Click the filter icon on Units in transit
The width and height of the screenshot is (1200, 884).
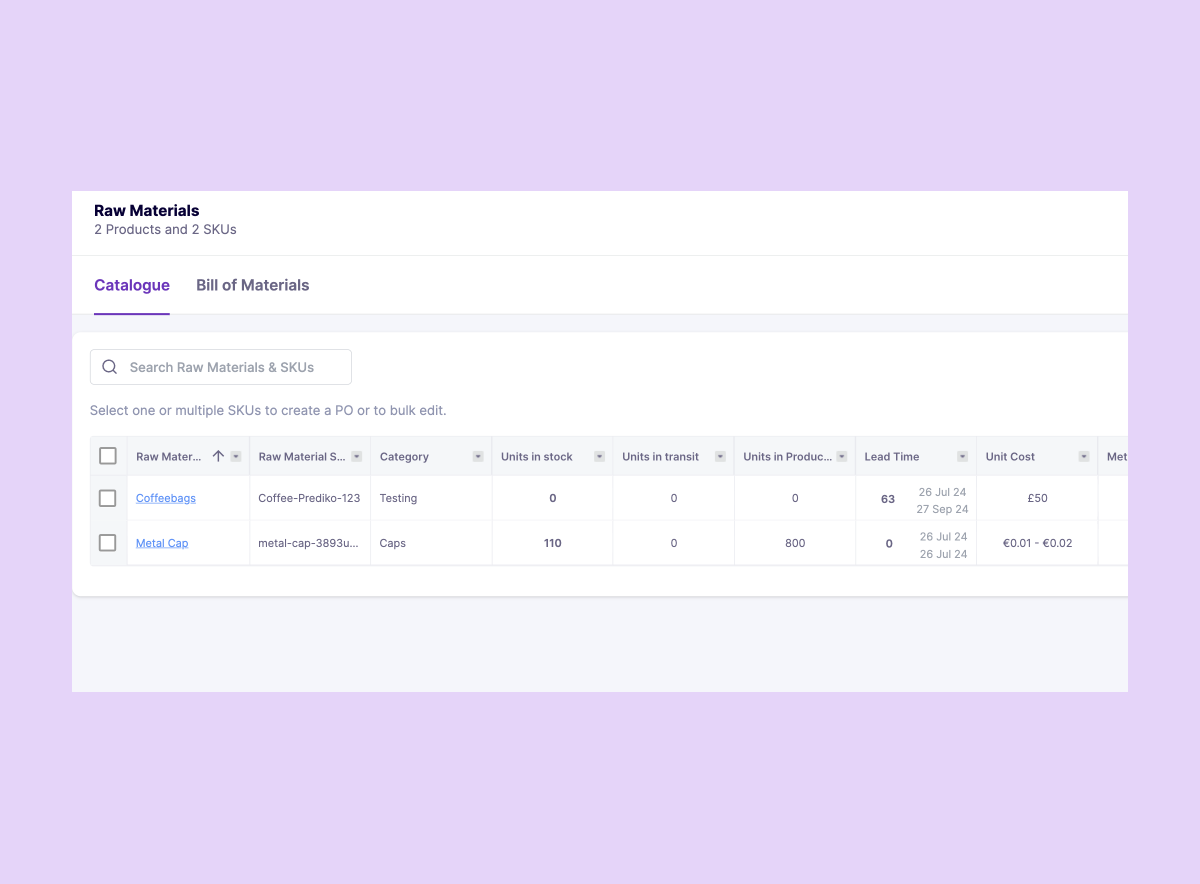(x=719, y=456)
